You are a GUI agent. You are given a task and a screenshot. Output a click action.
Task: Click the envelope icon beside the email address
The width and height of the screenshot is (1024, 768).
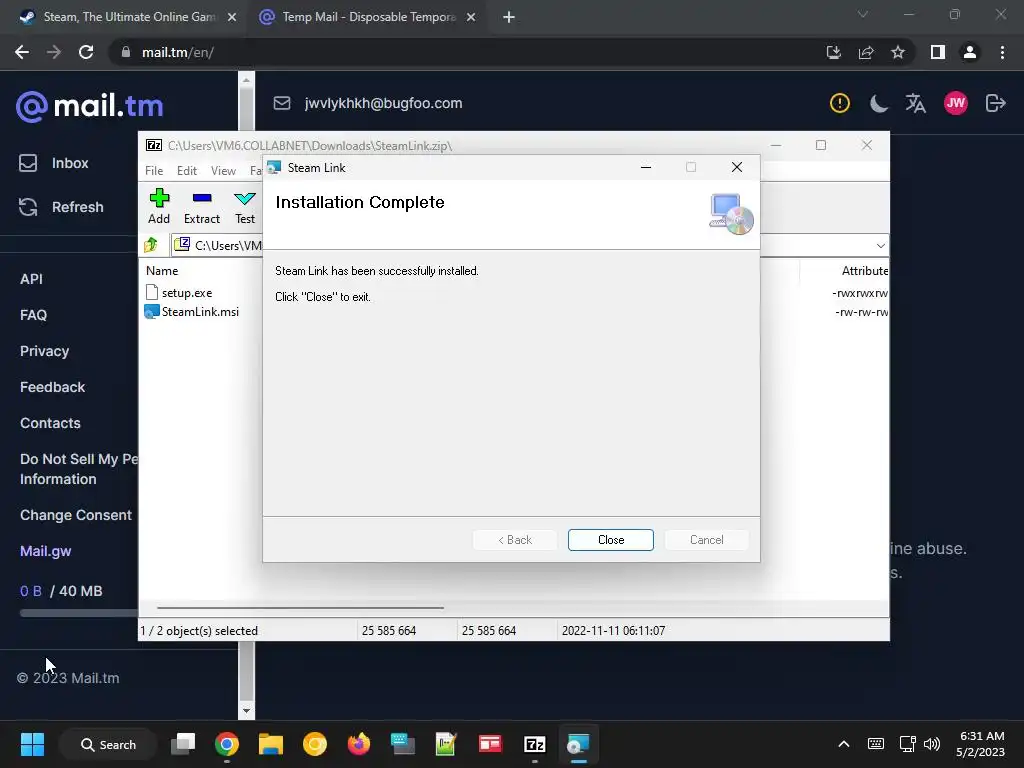pos(282,103)
